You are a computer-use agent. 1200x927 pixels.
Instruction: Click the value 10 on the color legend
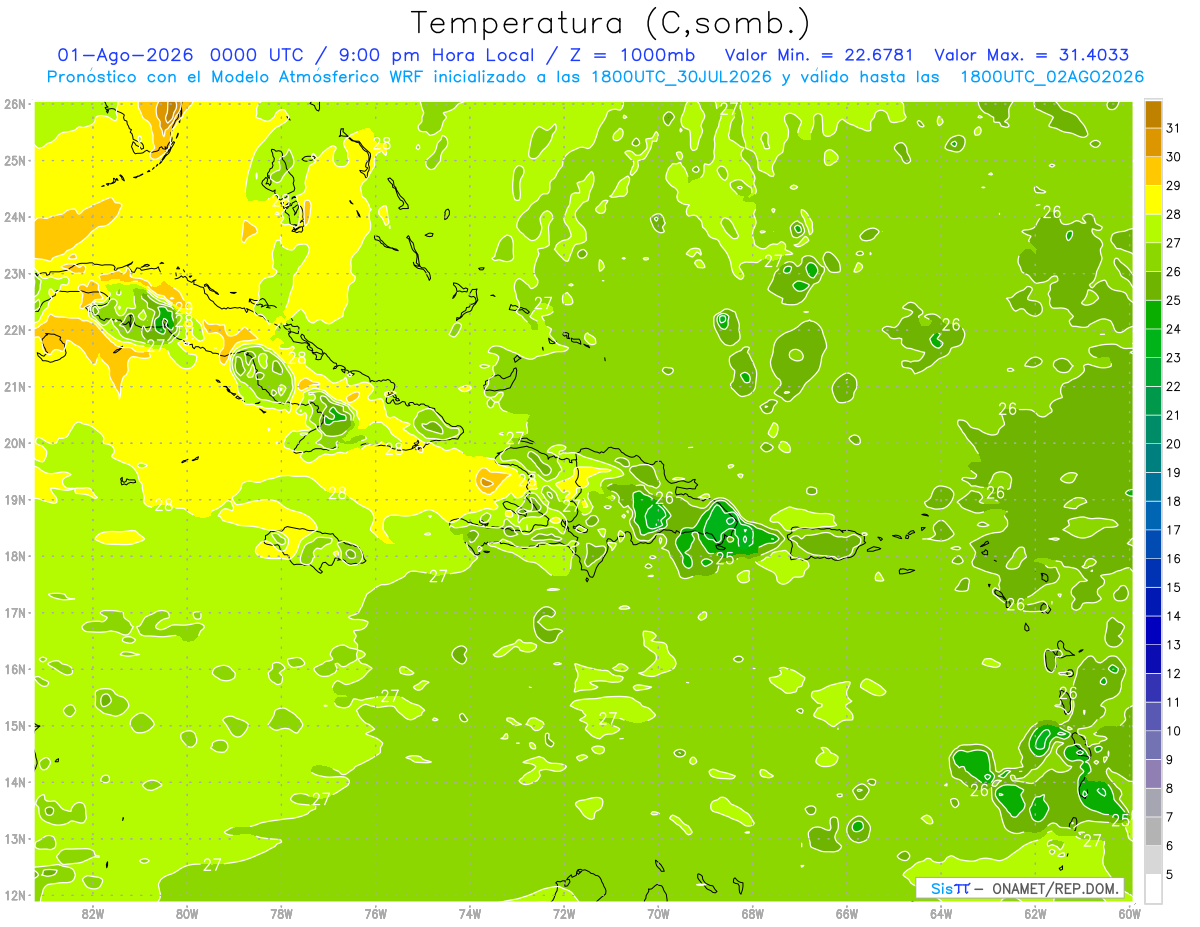1174,731
